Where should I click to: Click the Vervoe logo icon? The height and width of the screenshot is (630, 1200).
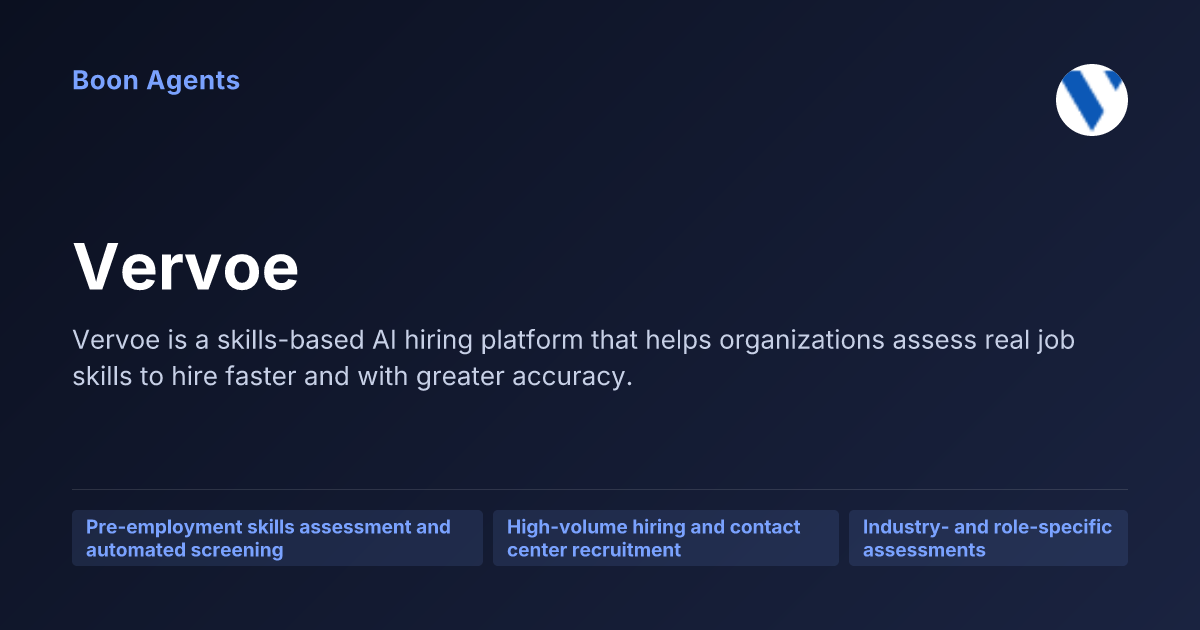click(x=1092, y=100)
